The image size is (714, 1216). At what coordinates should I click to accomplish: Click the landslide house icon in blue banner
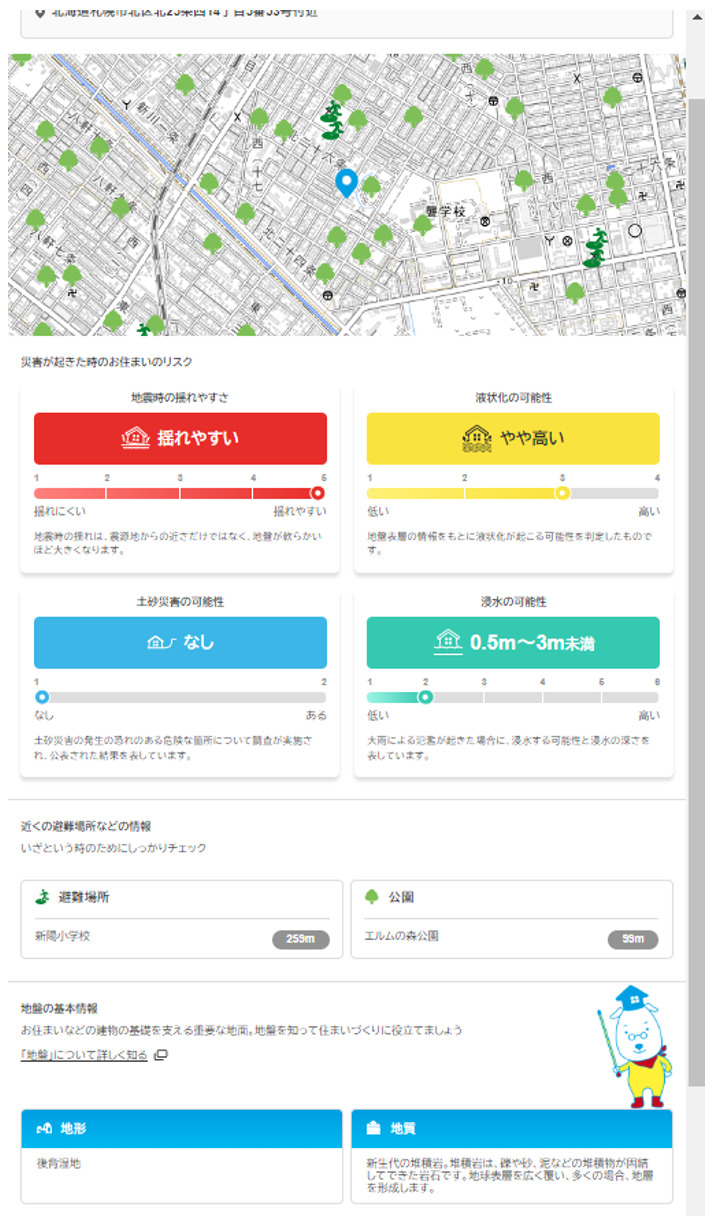(x=160, y=642)
